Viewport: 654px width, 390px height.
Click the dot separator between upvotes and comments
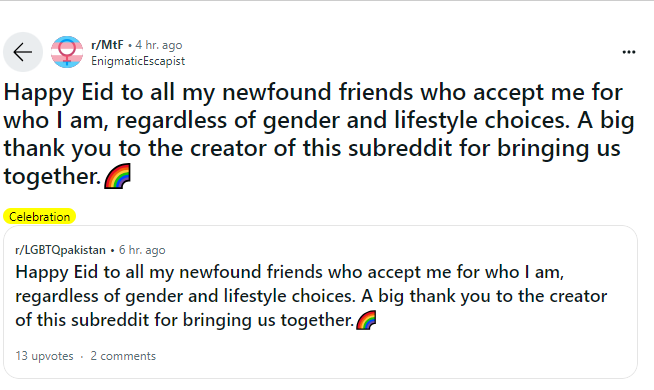[x=82, y=357]
